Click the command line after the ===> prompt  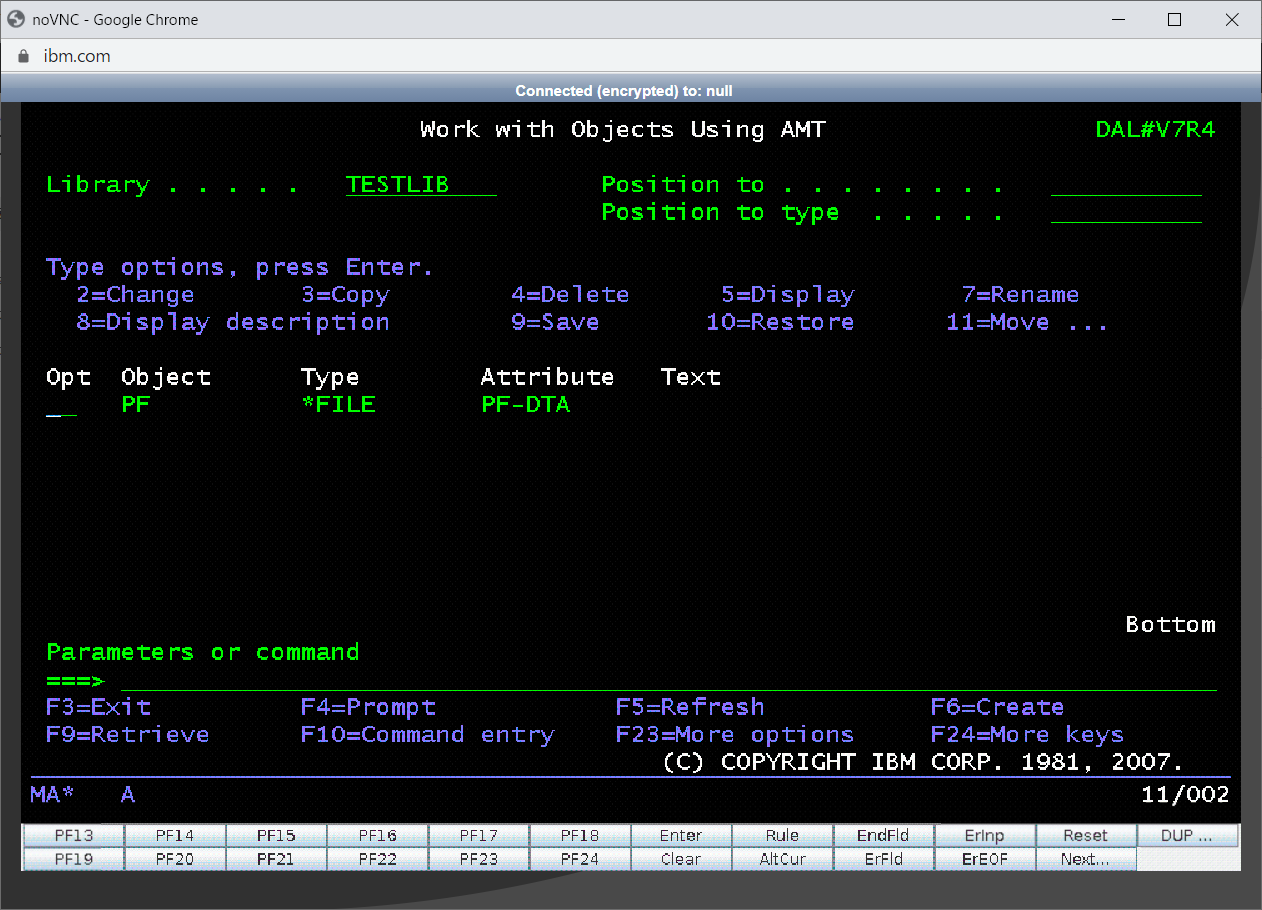pyautogui.click(x=669, y=680)
